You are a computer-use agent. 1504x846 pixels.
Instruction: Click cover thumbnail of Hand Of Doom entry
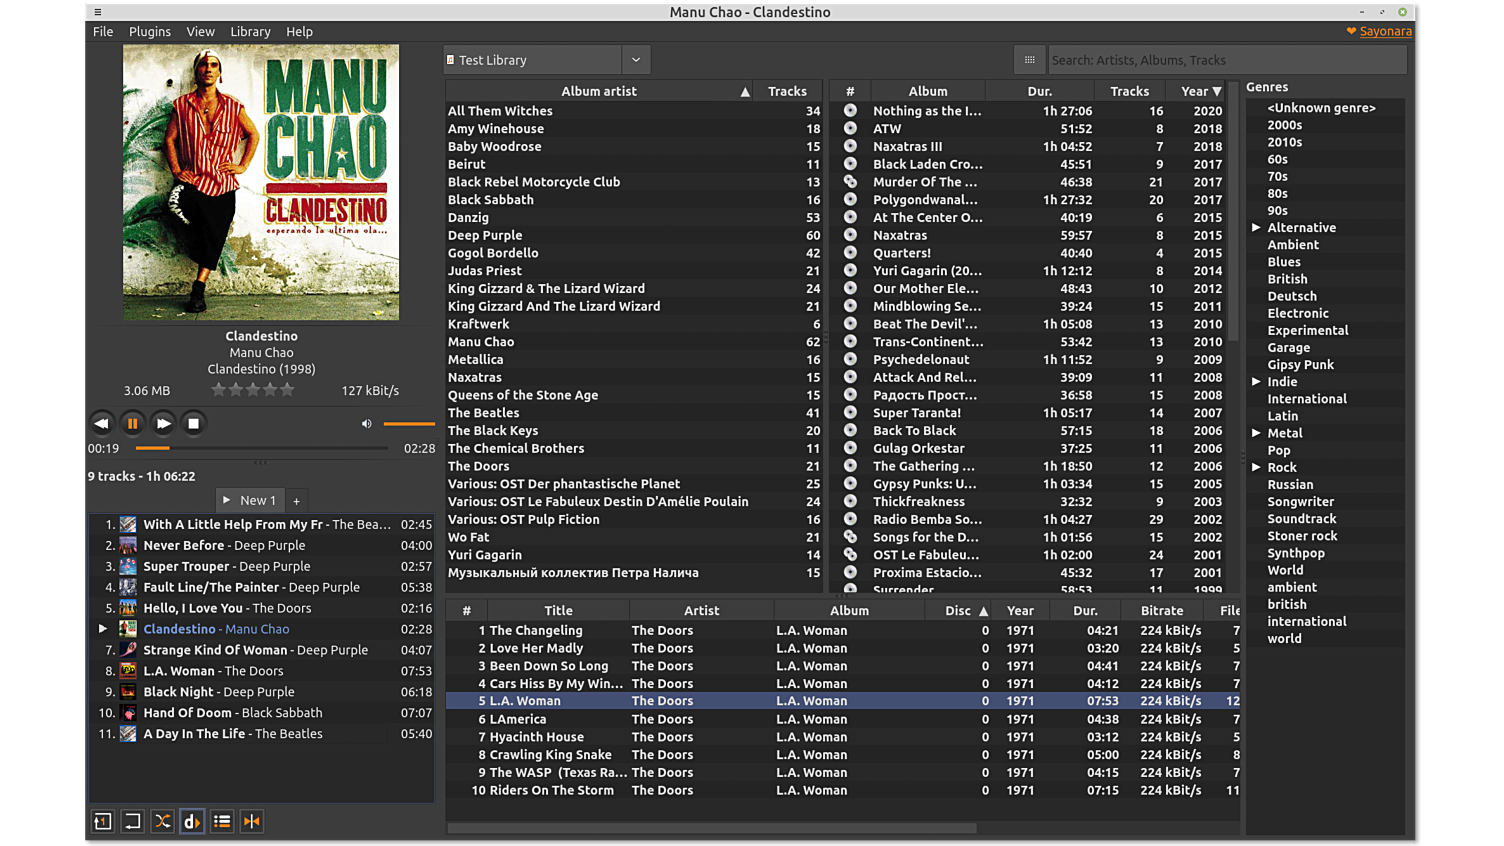[x=128, y=713]
